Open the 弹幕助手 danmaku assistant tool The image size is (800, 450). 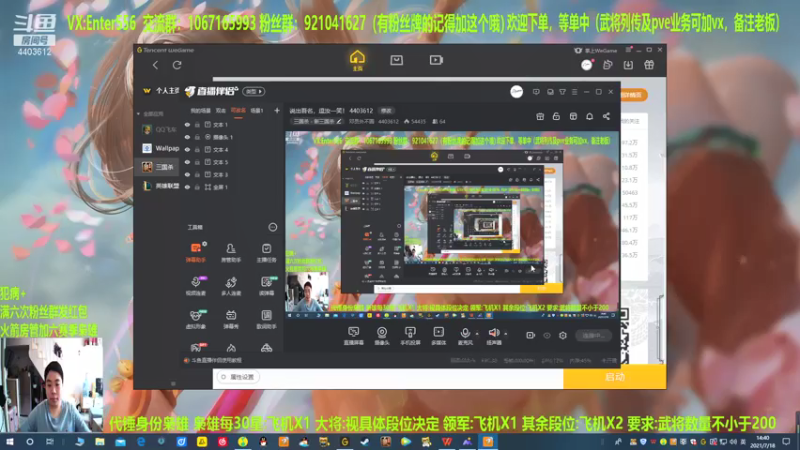[195, 252]
